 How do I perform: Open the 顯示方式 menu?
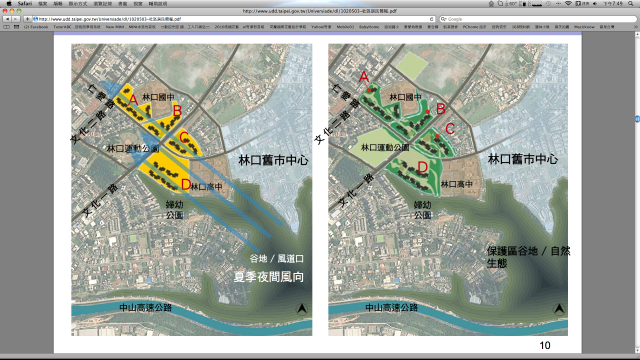[x=78, y=3]
